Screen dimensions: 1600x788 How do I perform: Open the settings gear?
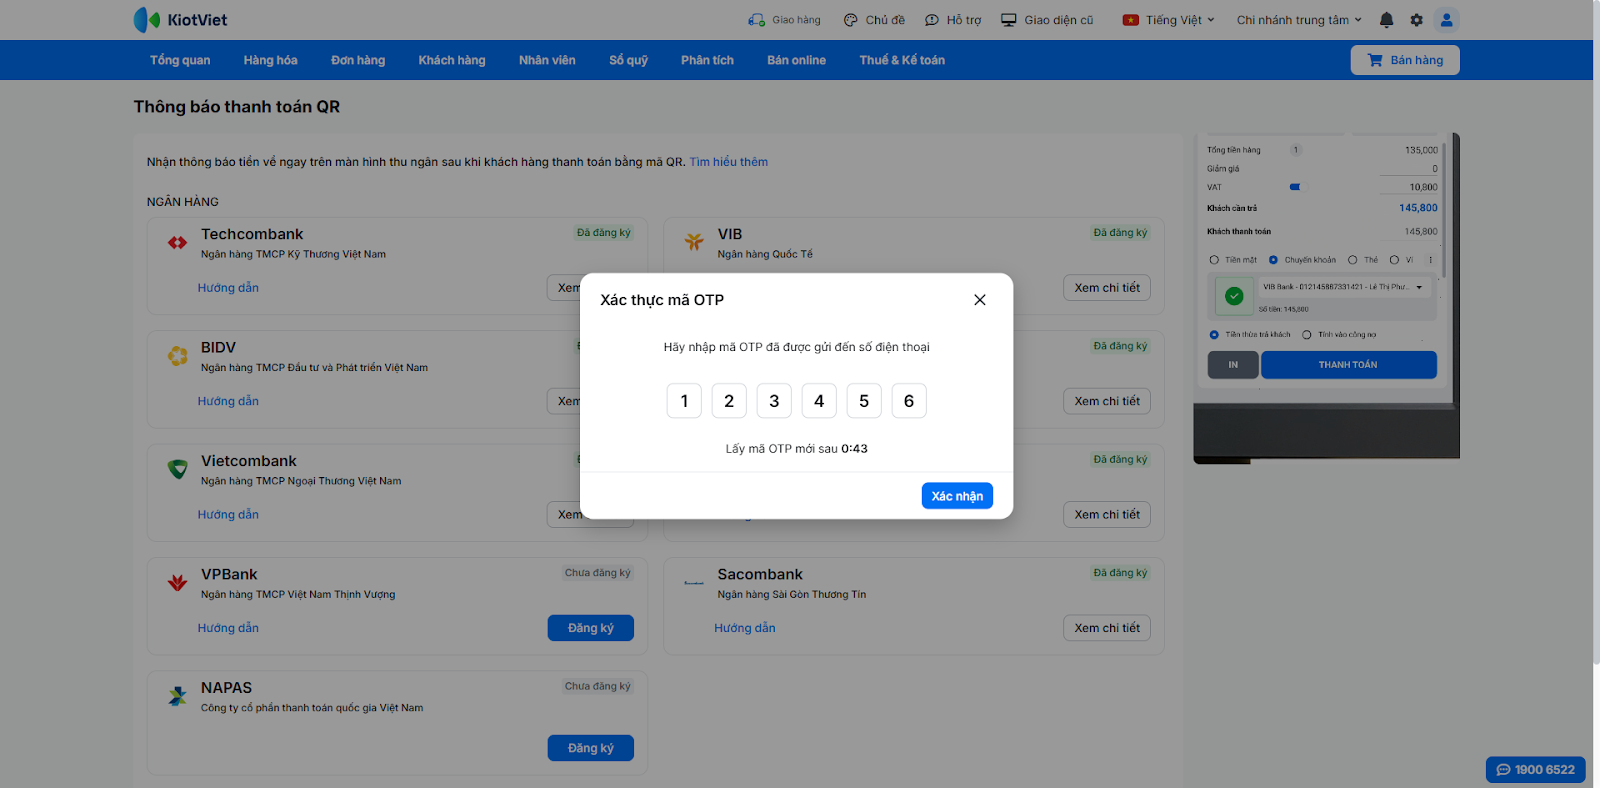click(1416, 20)
